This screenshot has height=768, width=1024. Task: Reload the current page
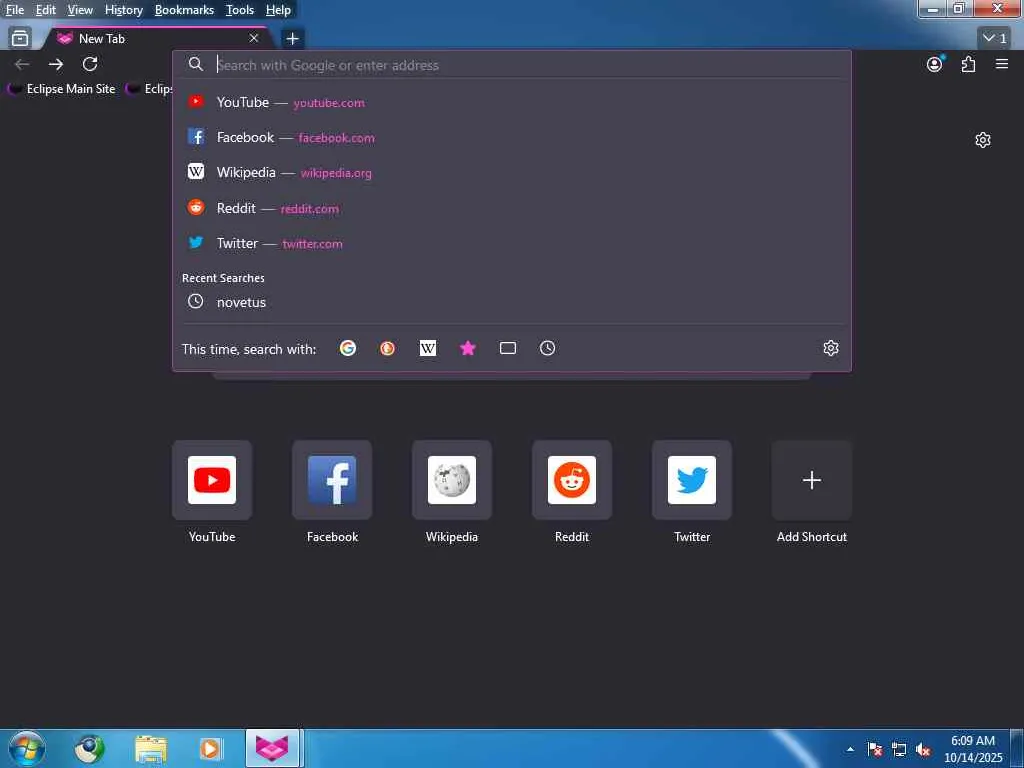(x=90, y=64)
